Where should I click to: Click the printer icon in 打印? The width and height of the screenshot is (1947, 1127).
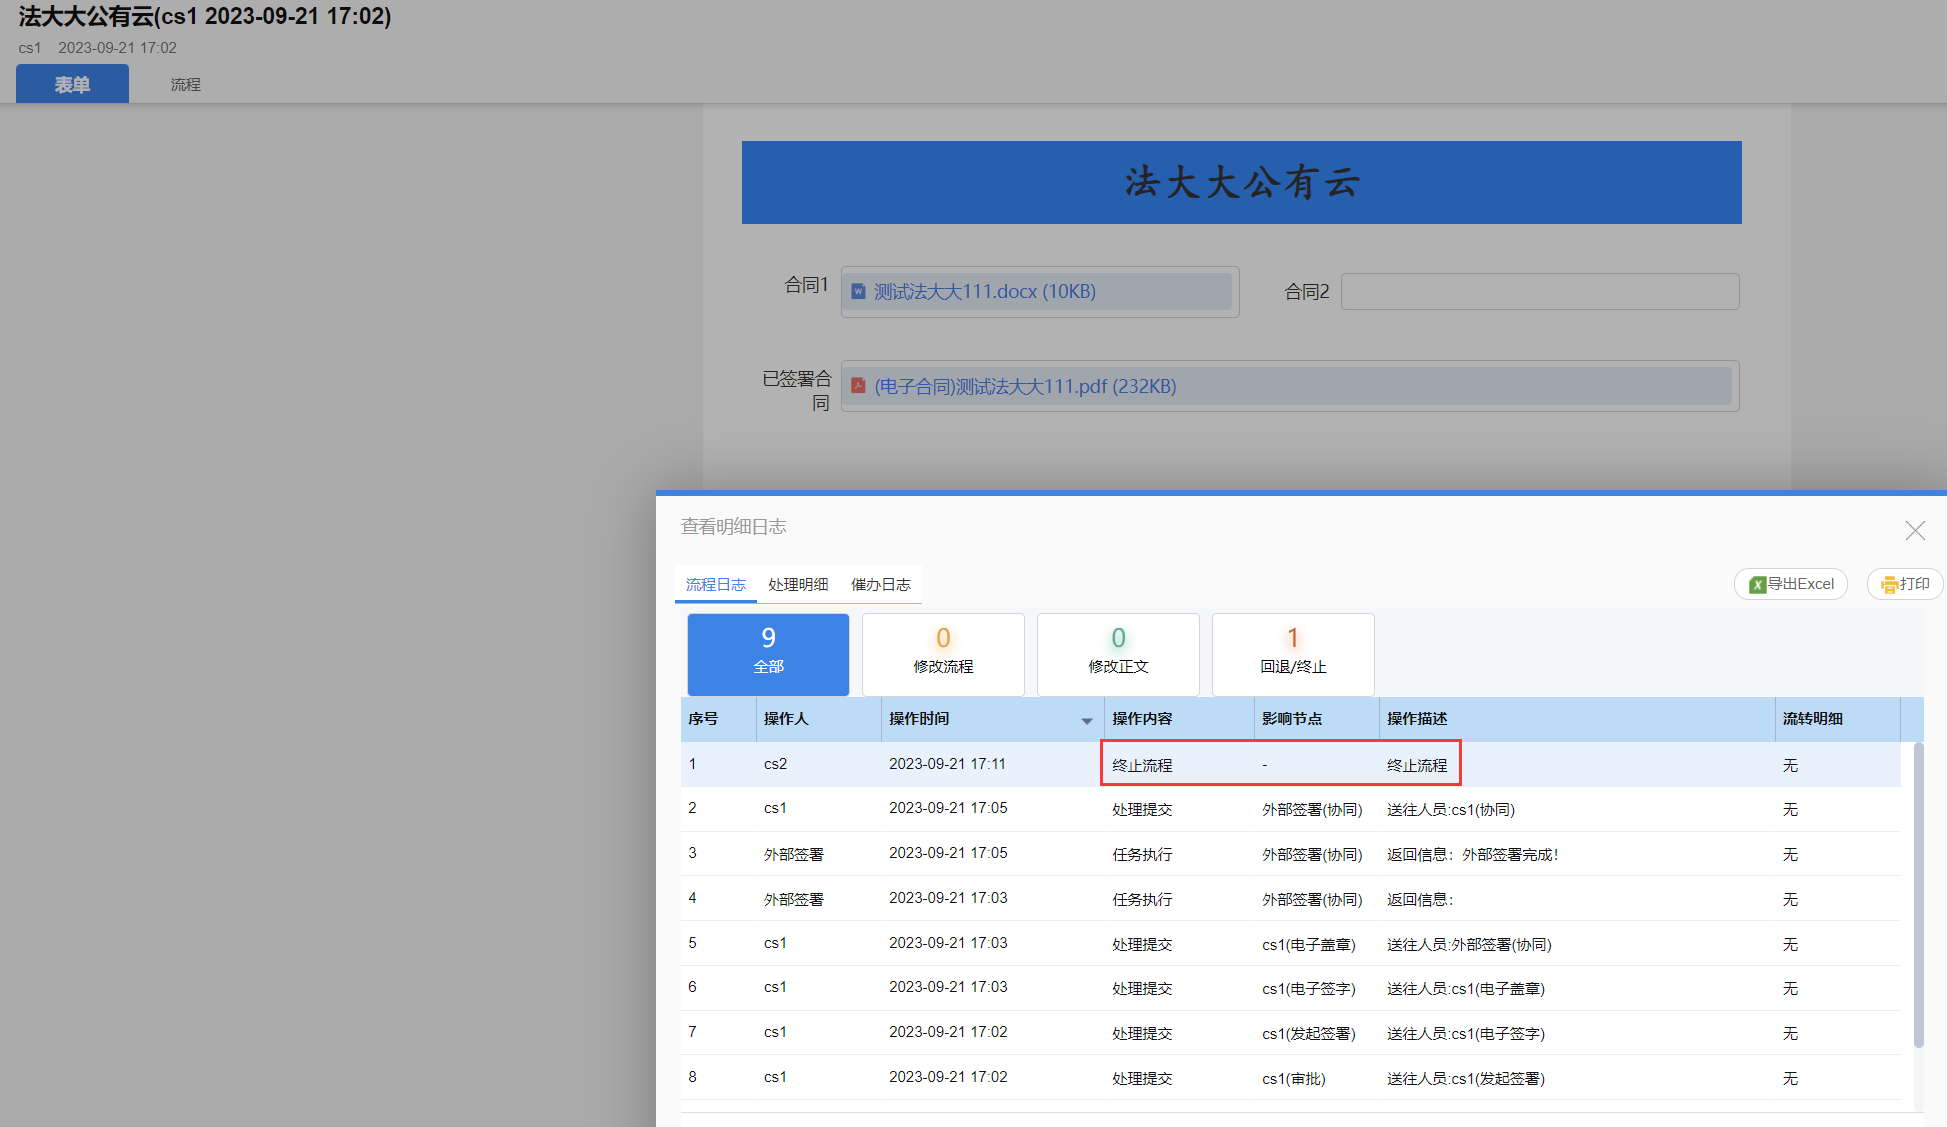pyautogui.click(x=1889, y=585)
